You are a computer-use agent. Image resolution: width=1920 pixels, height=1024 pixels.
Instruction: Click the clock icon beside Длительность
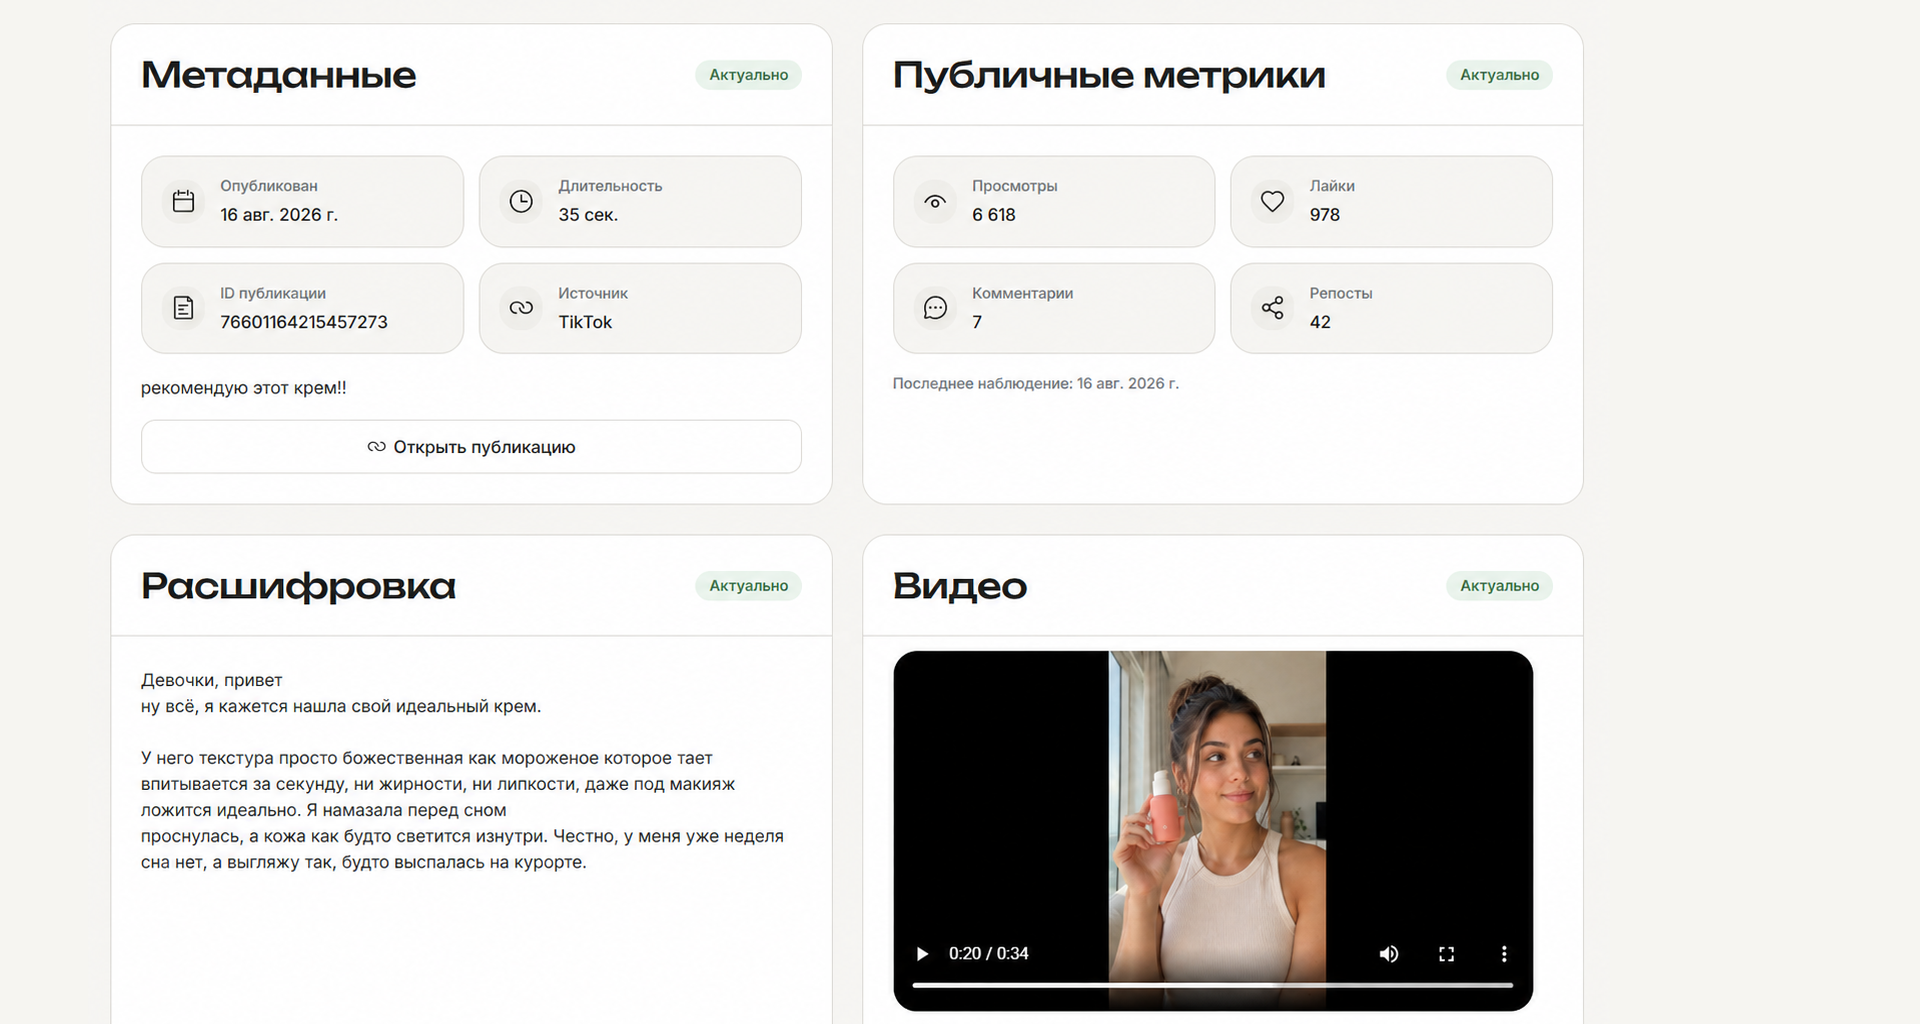click(521, 201)
